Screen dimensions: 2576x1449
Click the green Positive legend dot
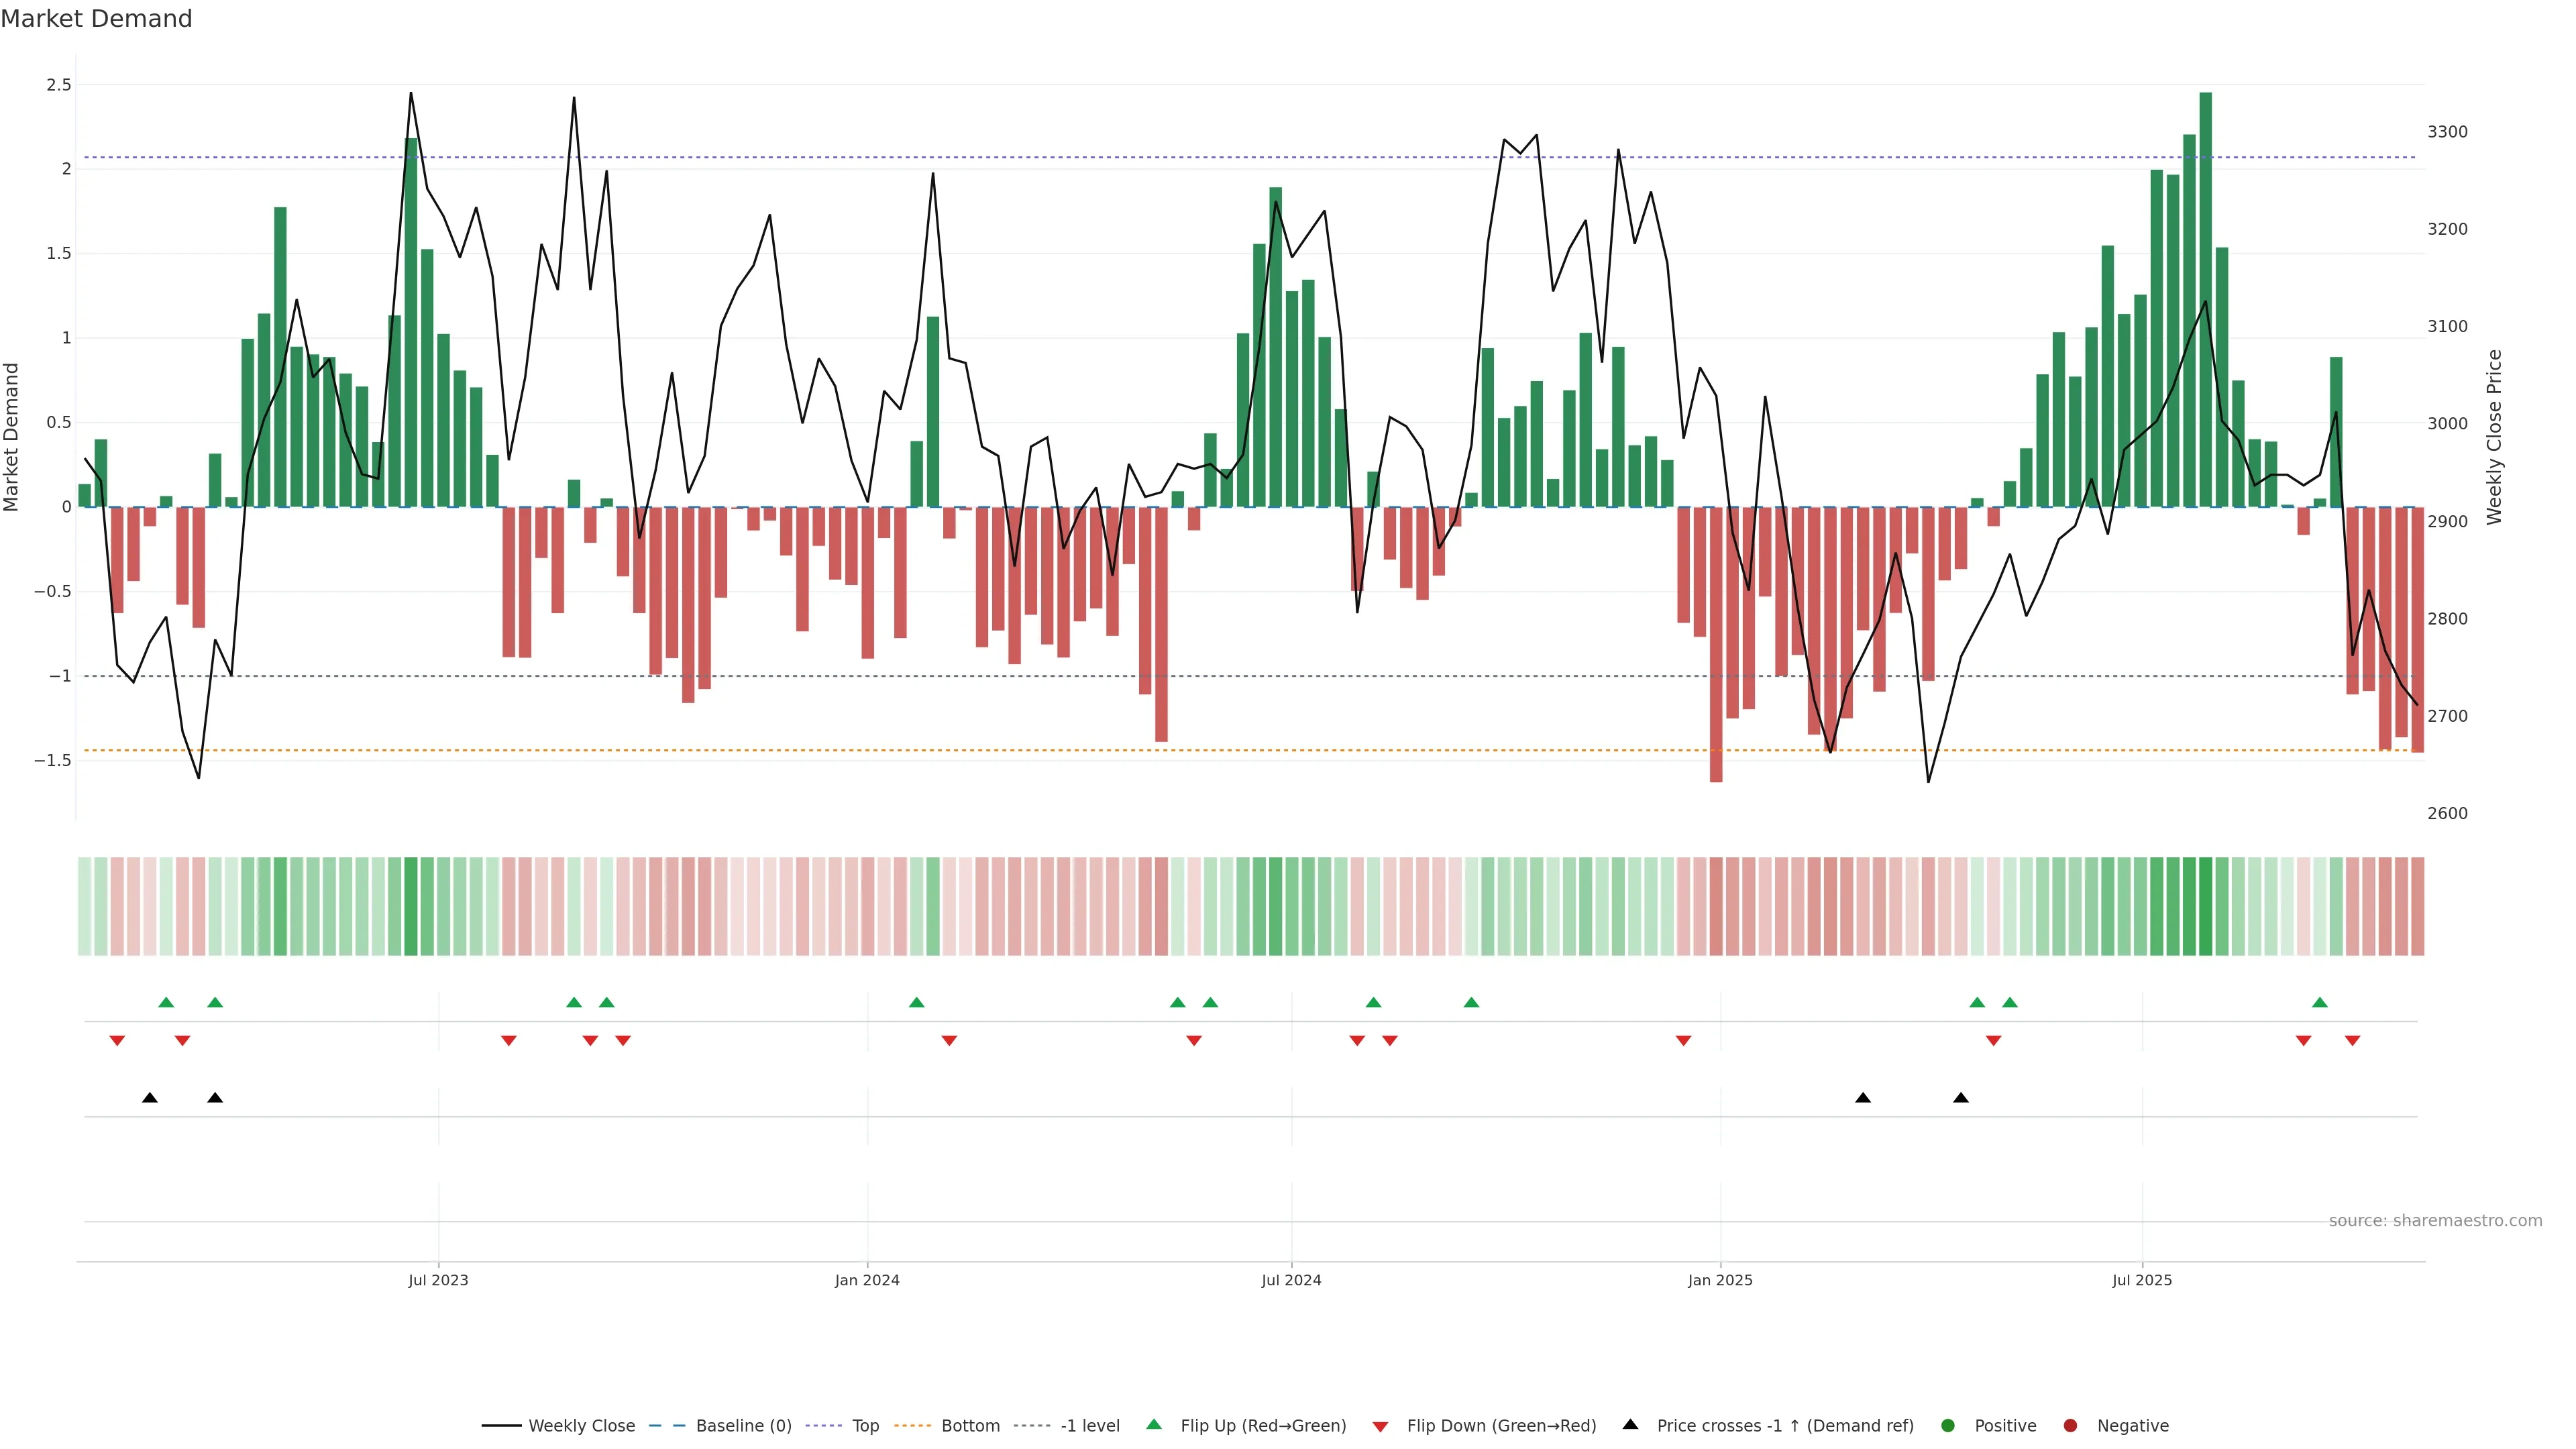pyautogui.click(x=1947, y=1425)
